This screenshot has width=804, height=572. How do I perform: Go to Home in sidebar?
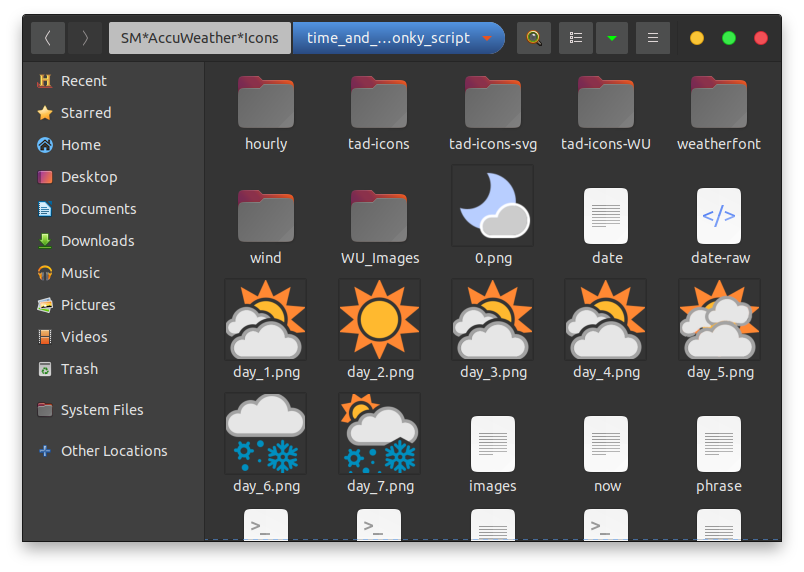pyautogui.click(x=113, y=145)
